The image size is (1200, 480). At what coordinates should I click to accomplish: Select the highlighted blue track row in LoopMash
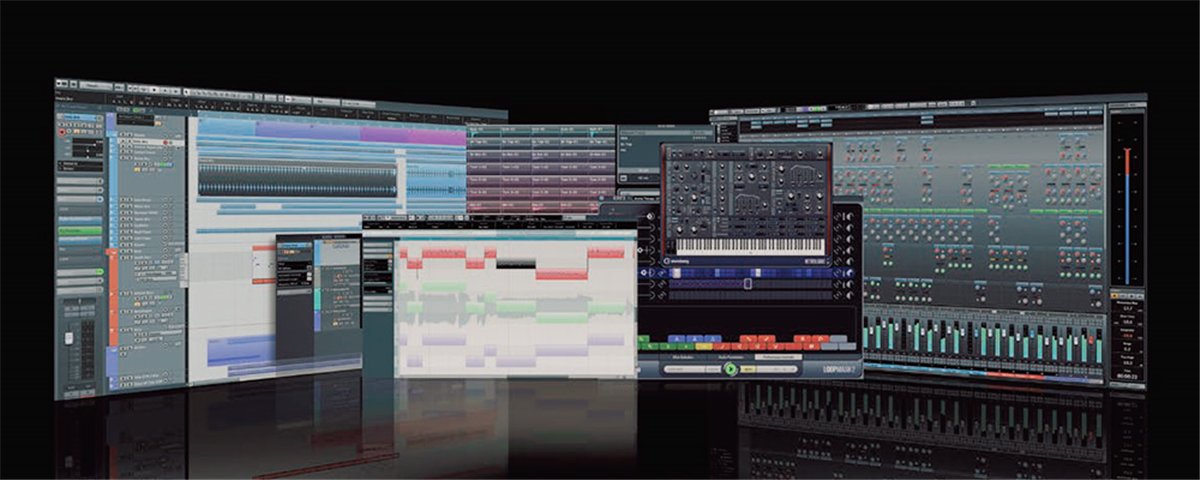click(x=748, y=271)
